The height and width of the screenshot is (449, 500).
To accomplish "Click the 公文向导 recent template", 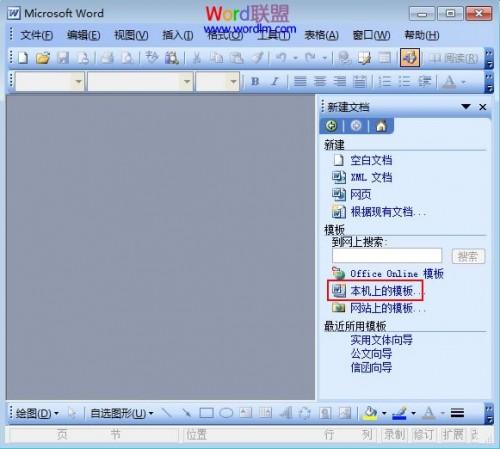I will (371, 354).
